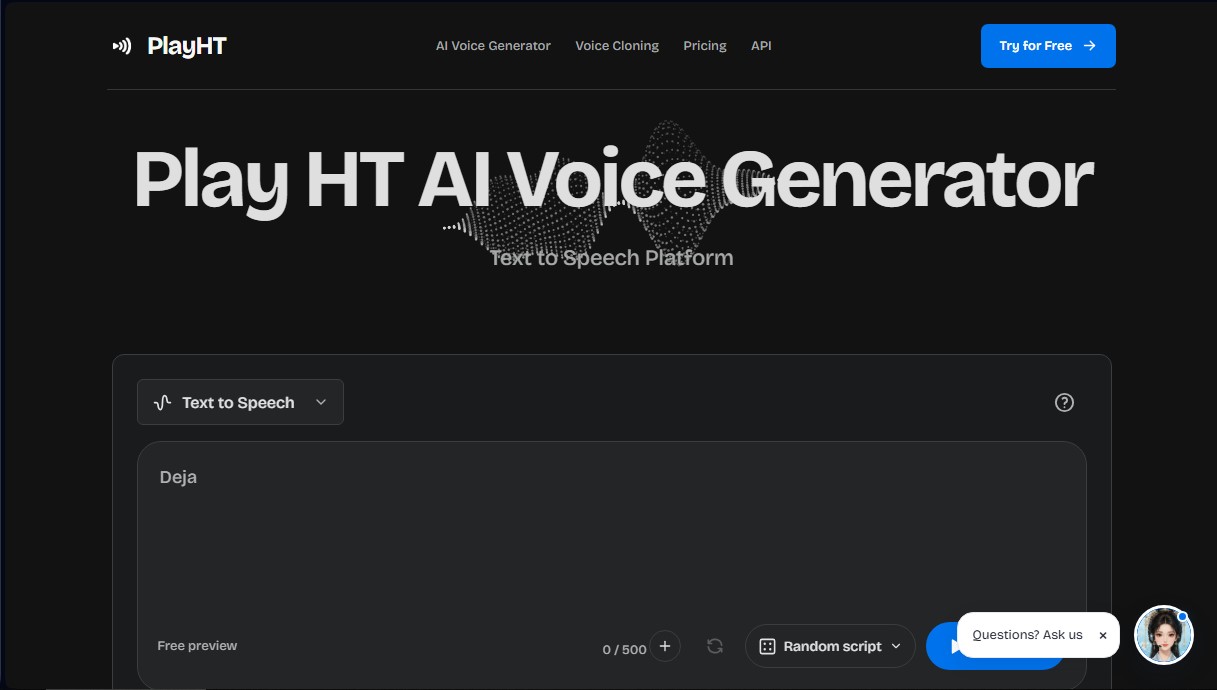Screen dimensions: 1217x690
Task: Click the Play HT AI Voice Generator heading
Action: pyautogui.click(x=612, y=180)
